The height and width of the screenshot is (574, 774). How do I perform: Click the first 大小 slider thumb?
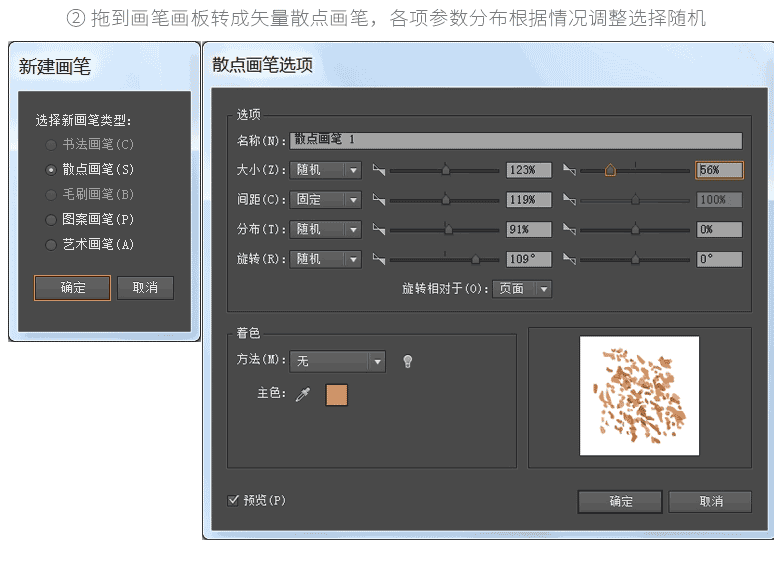[446, 170]
